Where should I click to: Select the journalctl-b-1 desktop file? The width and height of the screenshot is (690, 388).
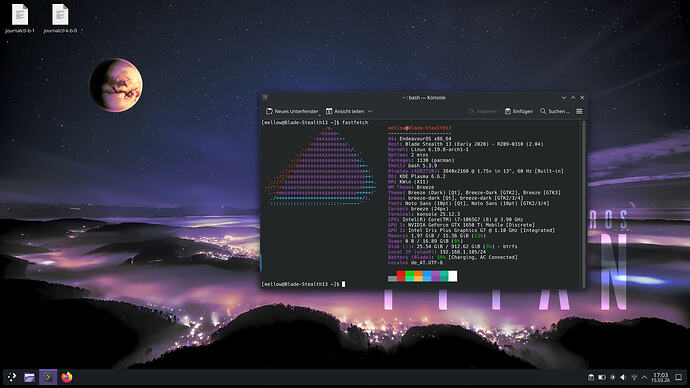point(20,18)
